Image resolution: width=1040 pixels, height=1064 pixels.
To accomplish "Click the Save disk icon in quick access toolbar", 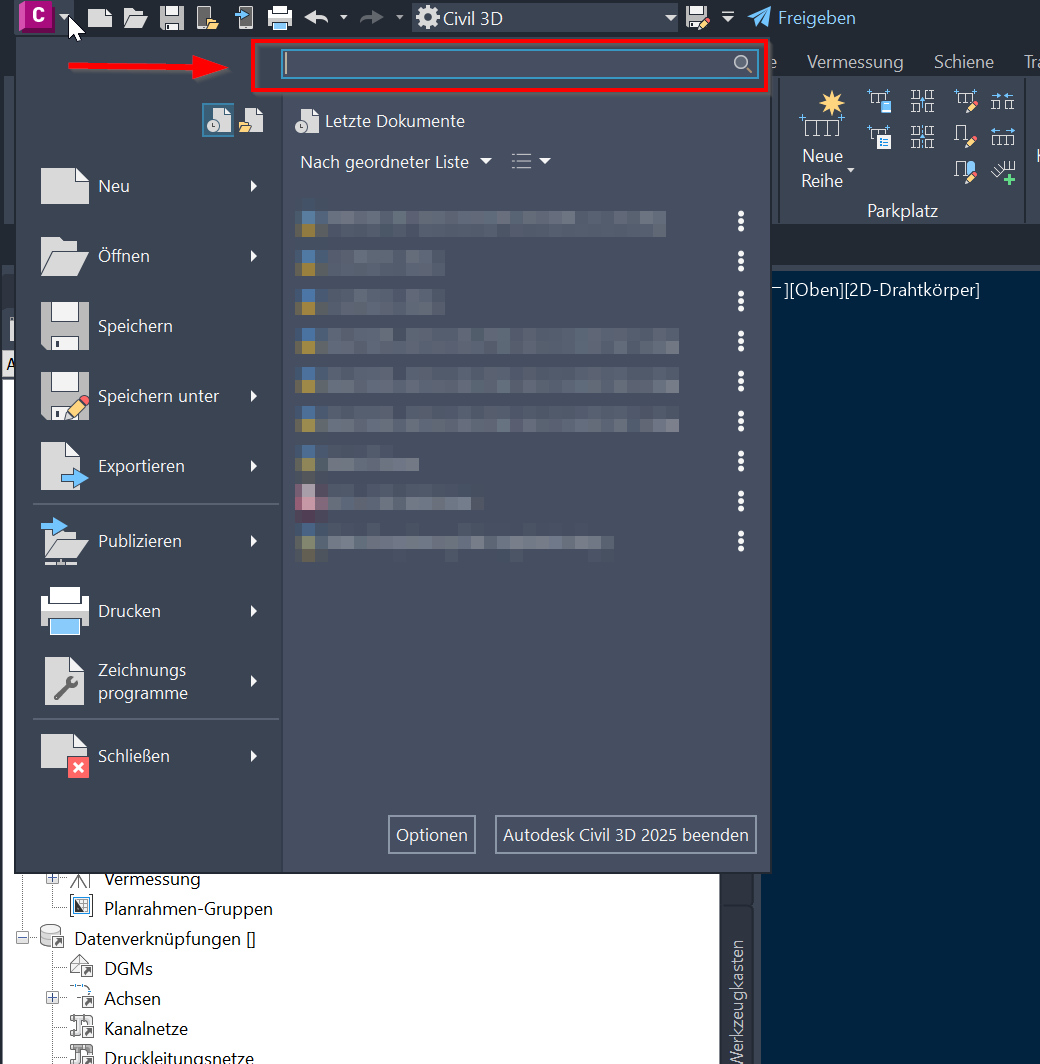I will point(172,18).
